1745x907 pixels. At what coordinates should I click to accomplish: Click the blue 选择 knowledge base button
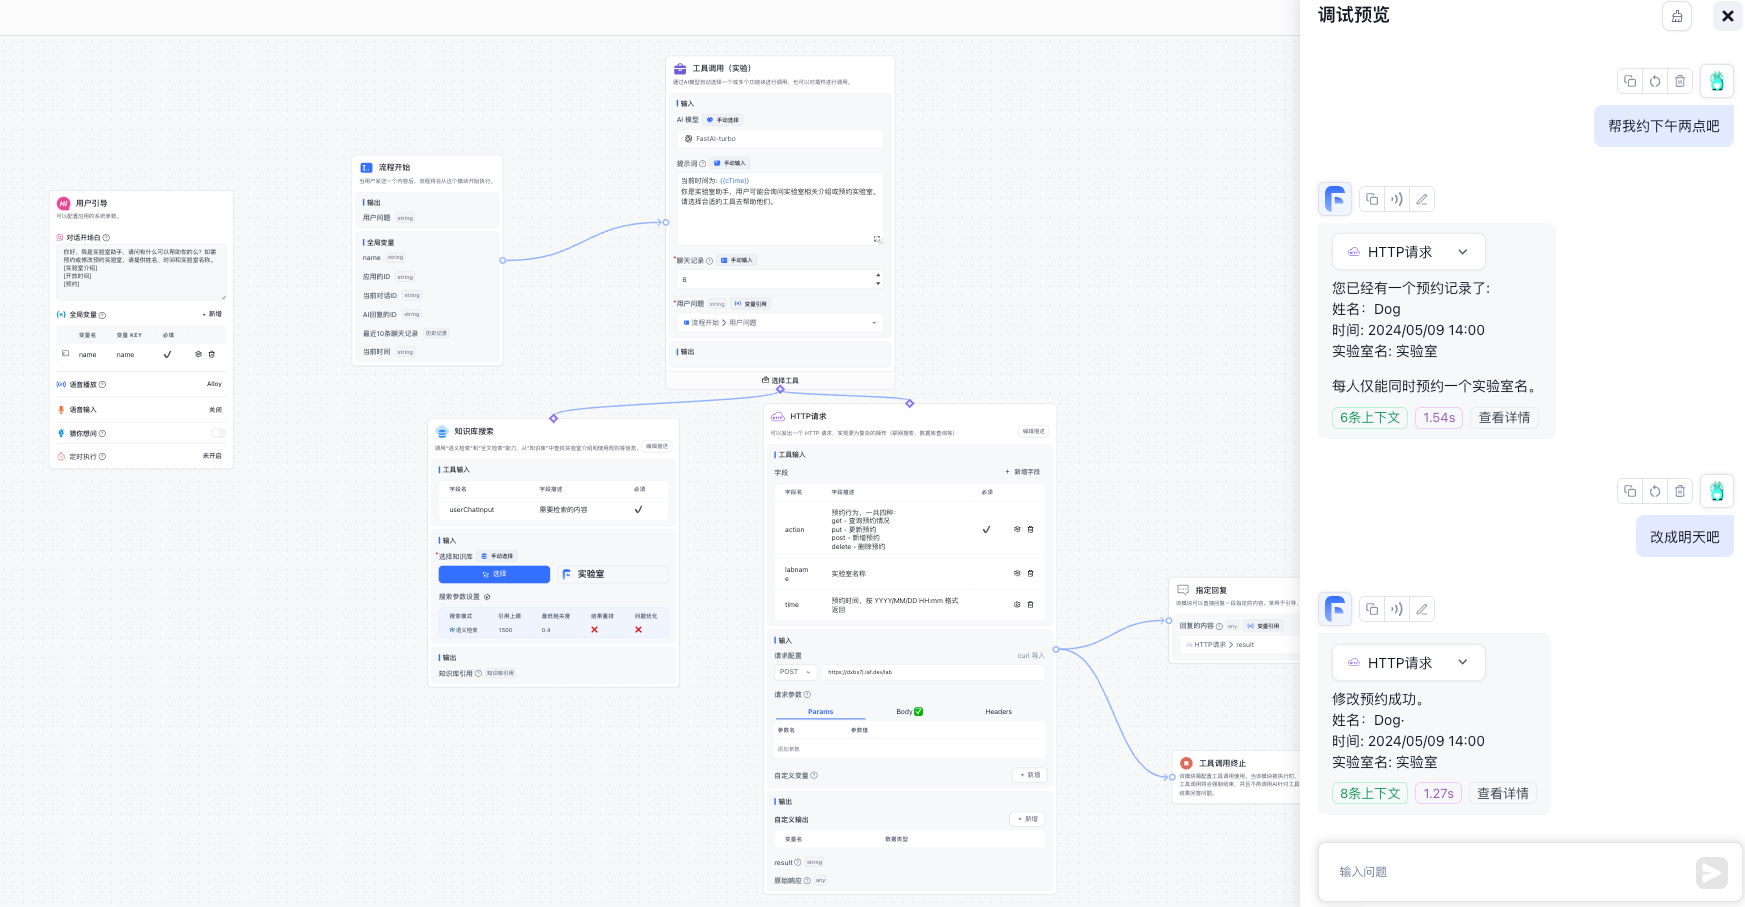coord(494,574)
